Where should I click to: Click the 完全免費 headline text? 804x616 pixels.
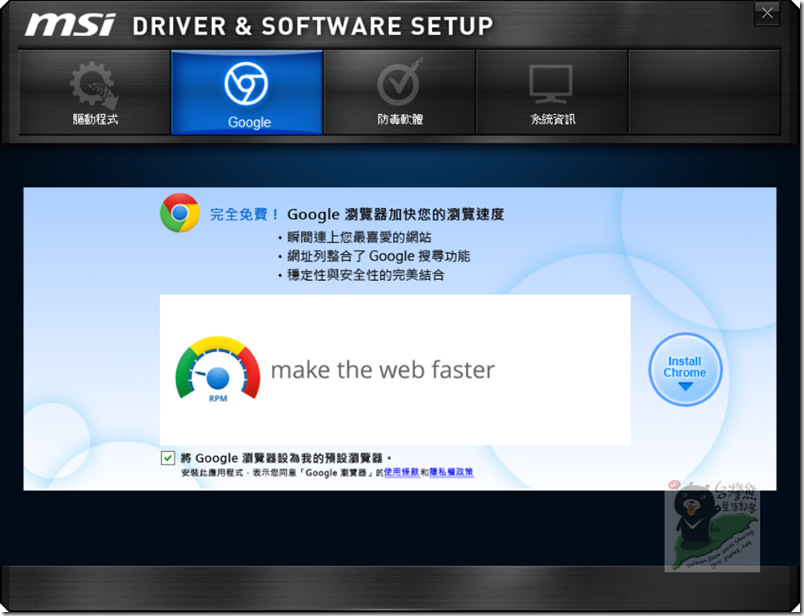[244, 214]
